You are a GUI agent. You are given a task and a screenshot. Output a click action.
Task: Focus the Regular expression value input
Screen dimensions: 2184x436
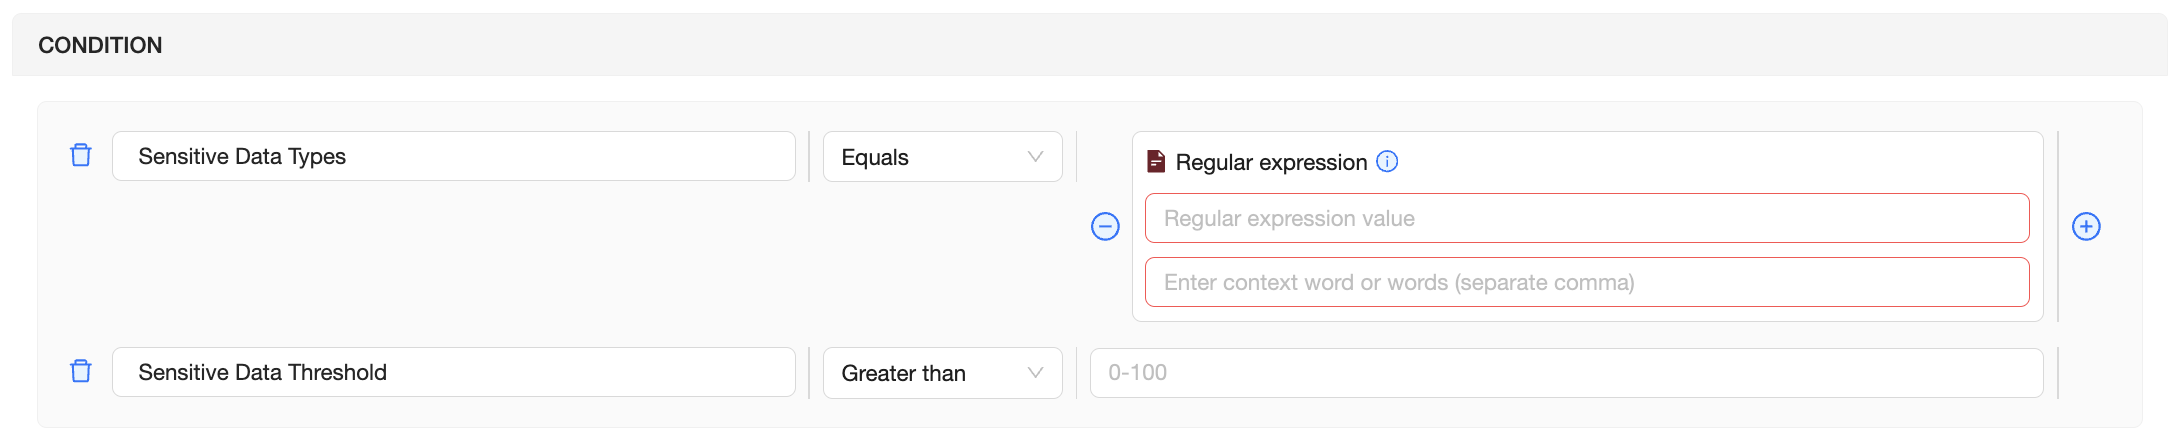point(1586,218)
